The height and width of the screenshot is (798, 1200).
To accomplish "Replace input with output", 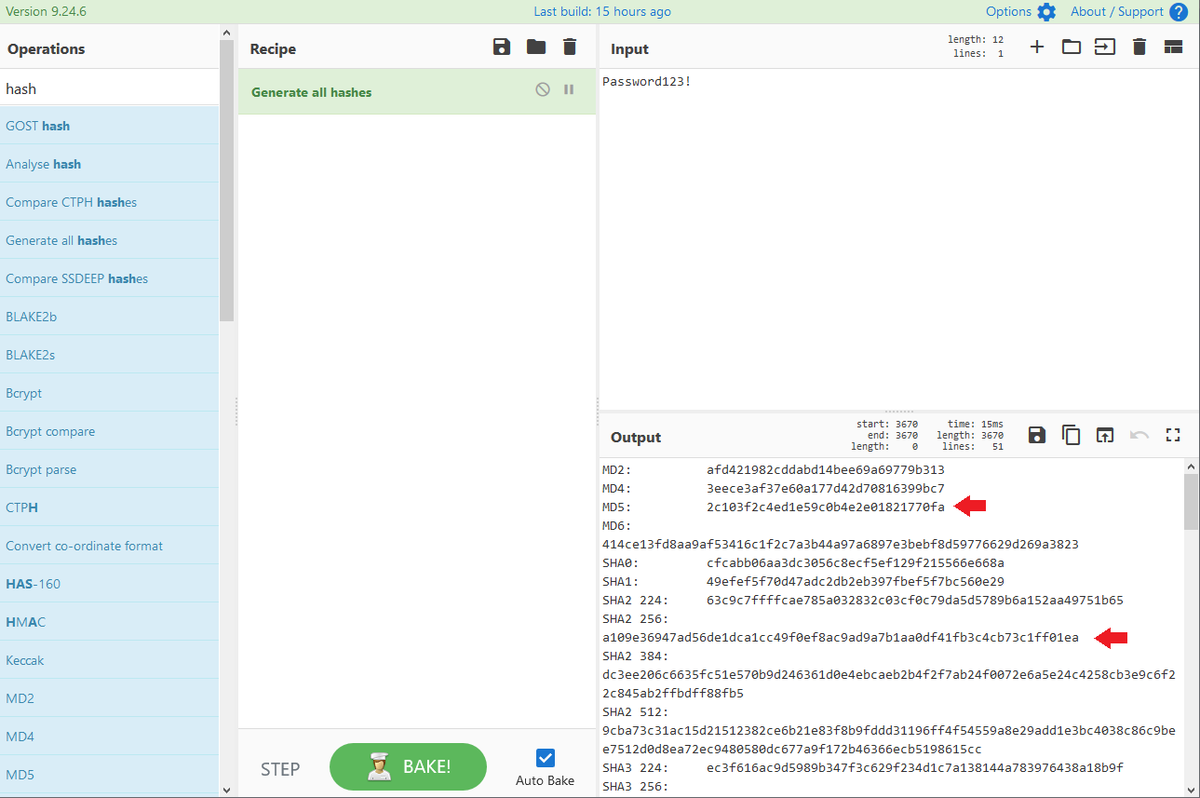I will [1105, 435].
